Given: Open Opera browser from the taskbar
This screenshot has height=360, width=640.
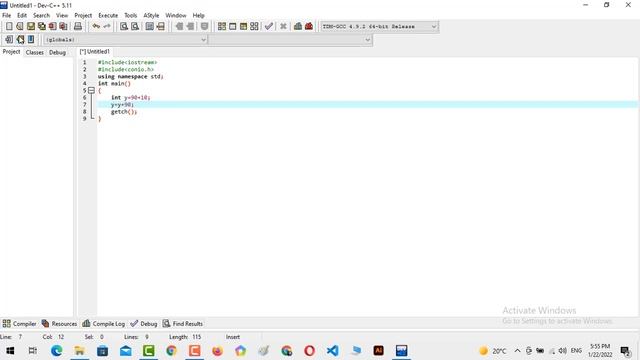Looking at the screenshot, I should coord(309,351).
